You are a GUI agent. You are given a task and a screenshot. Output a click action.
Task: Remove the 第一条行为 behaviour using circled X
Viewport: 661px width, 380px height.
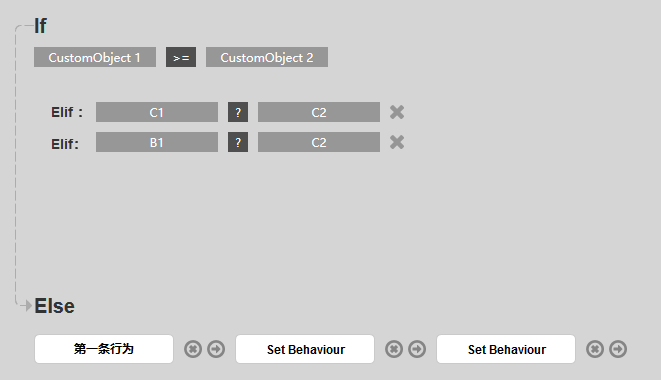coord(193,349)
